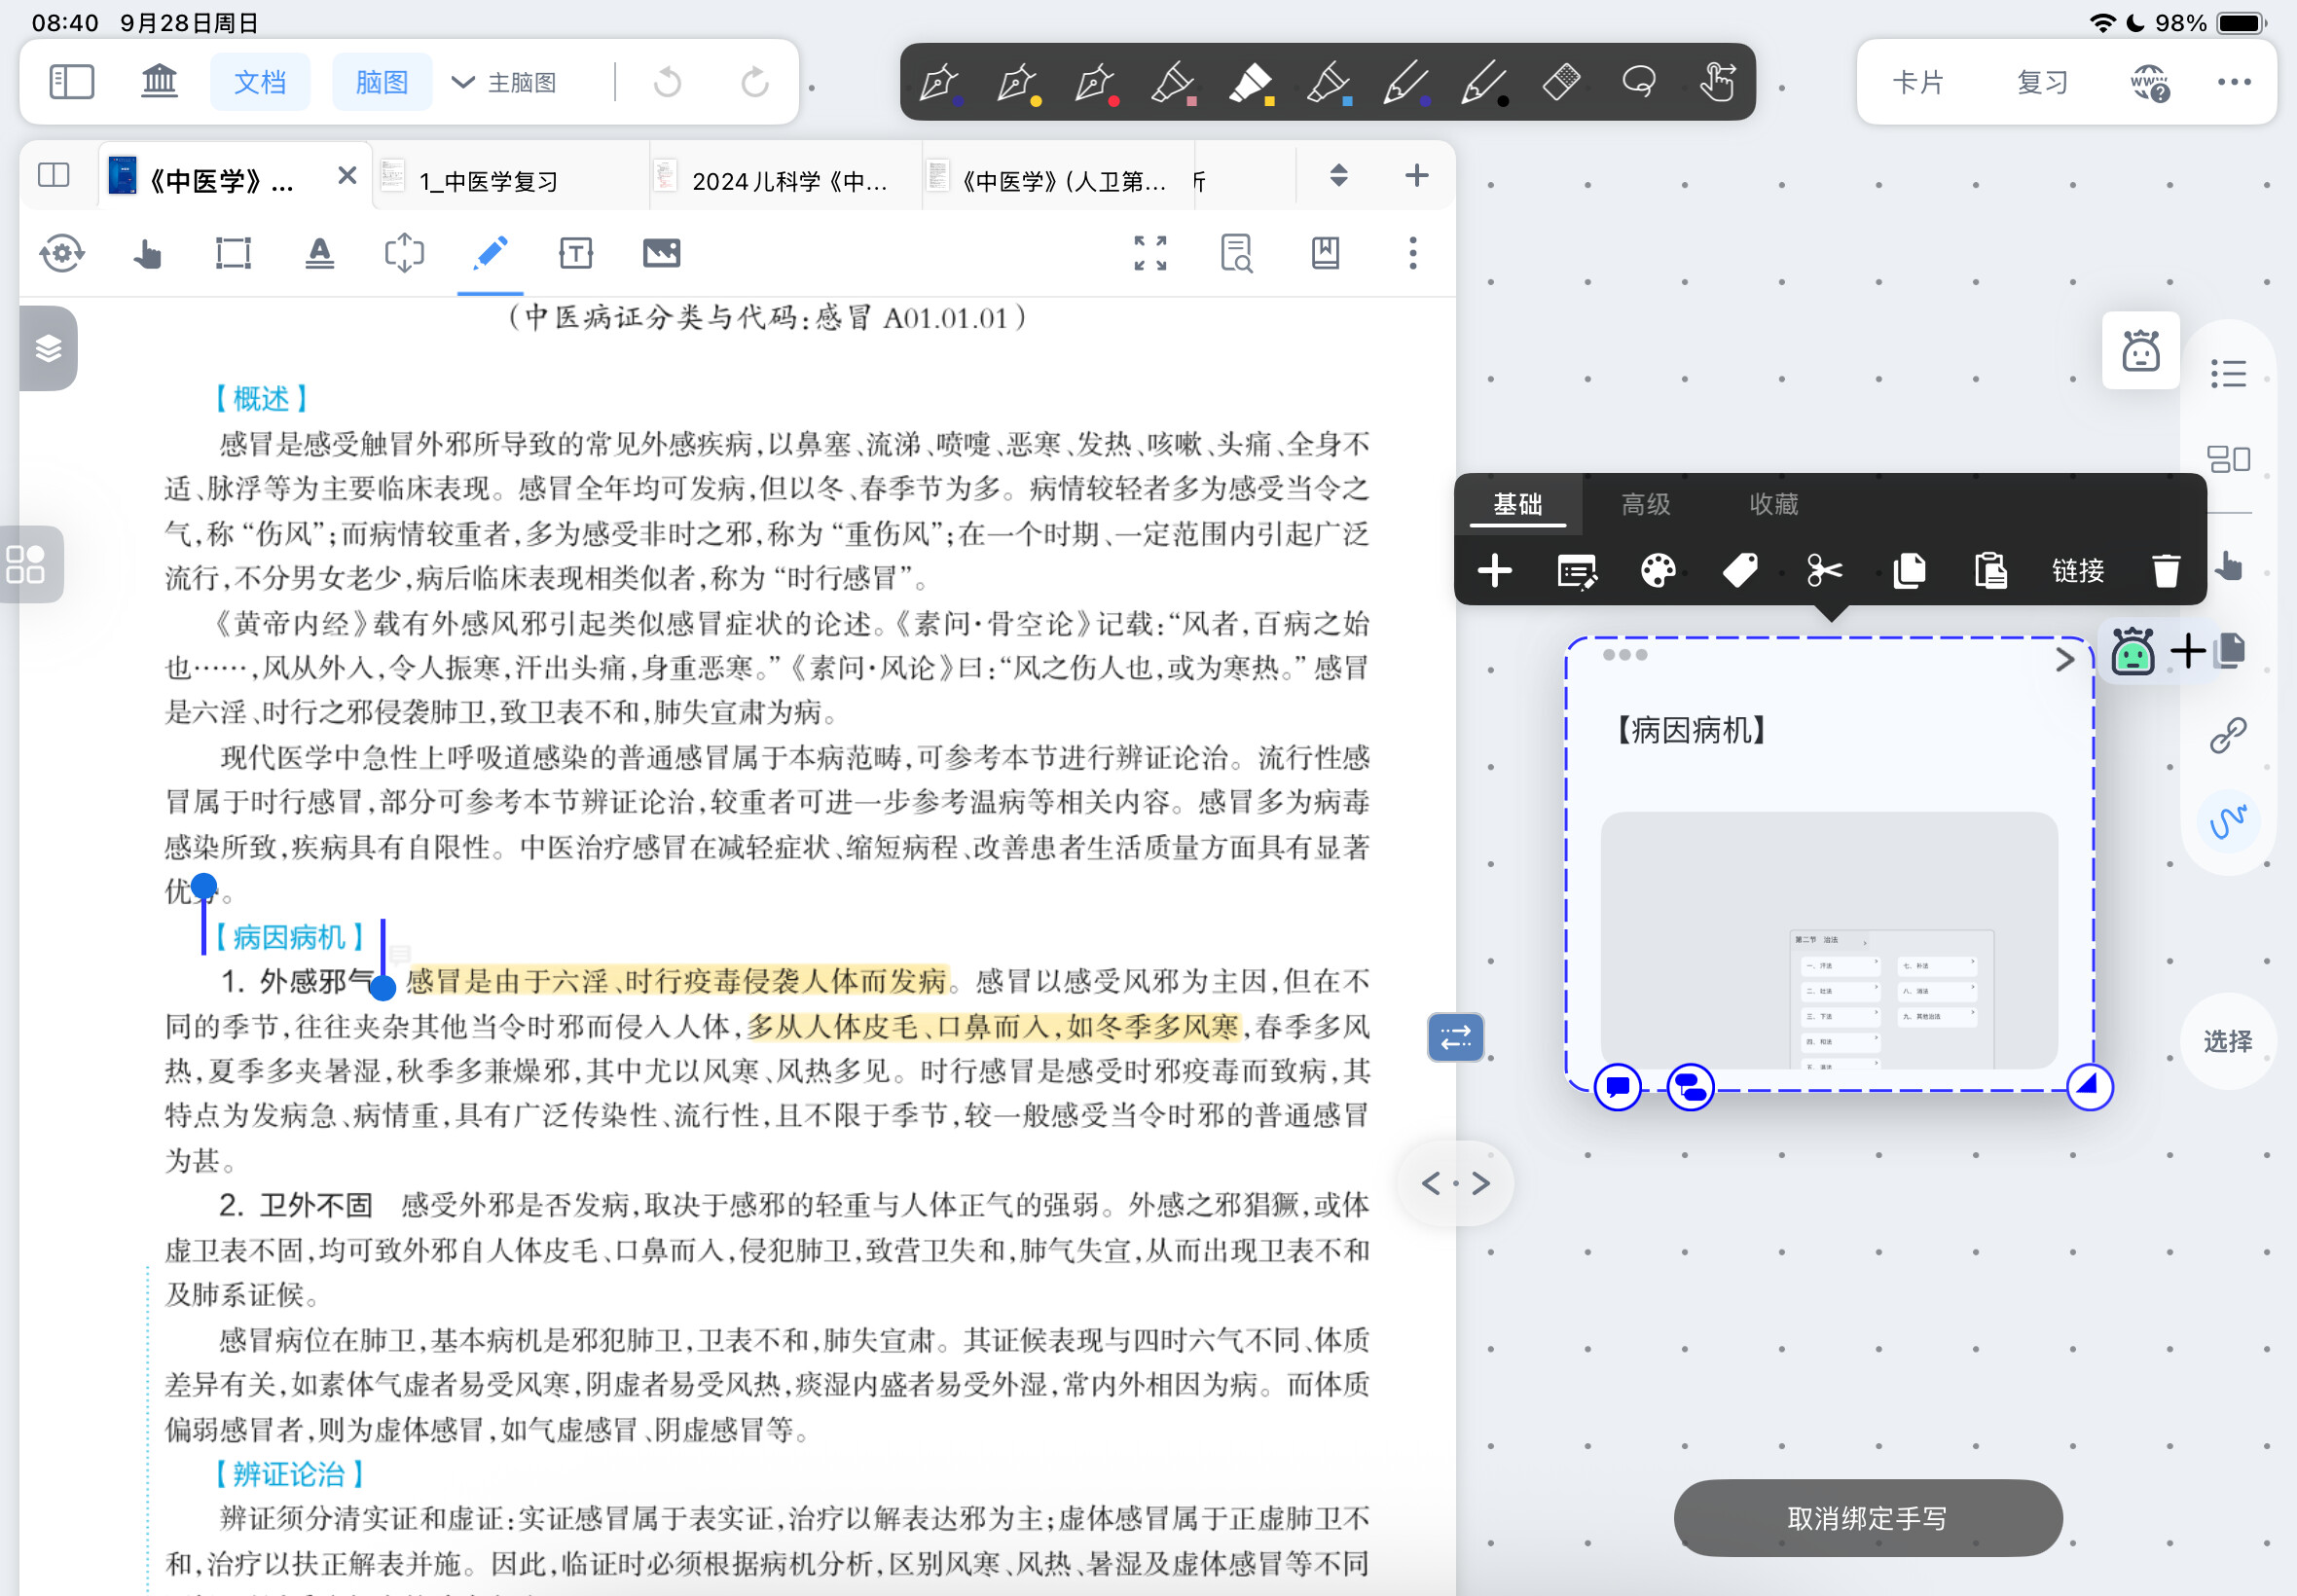
Task: Expand the 病因病机 card with the chevron
Action: point(2065,660)
